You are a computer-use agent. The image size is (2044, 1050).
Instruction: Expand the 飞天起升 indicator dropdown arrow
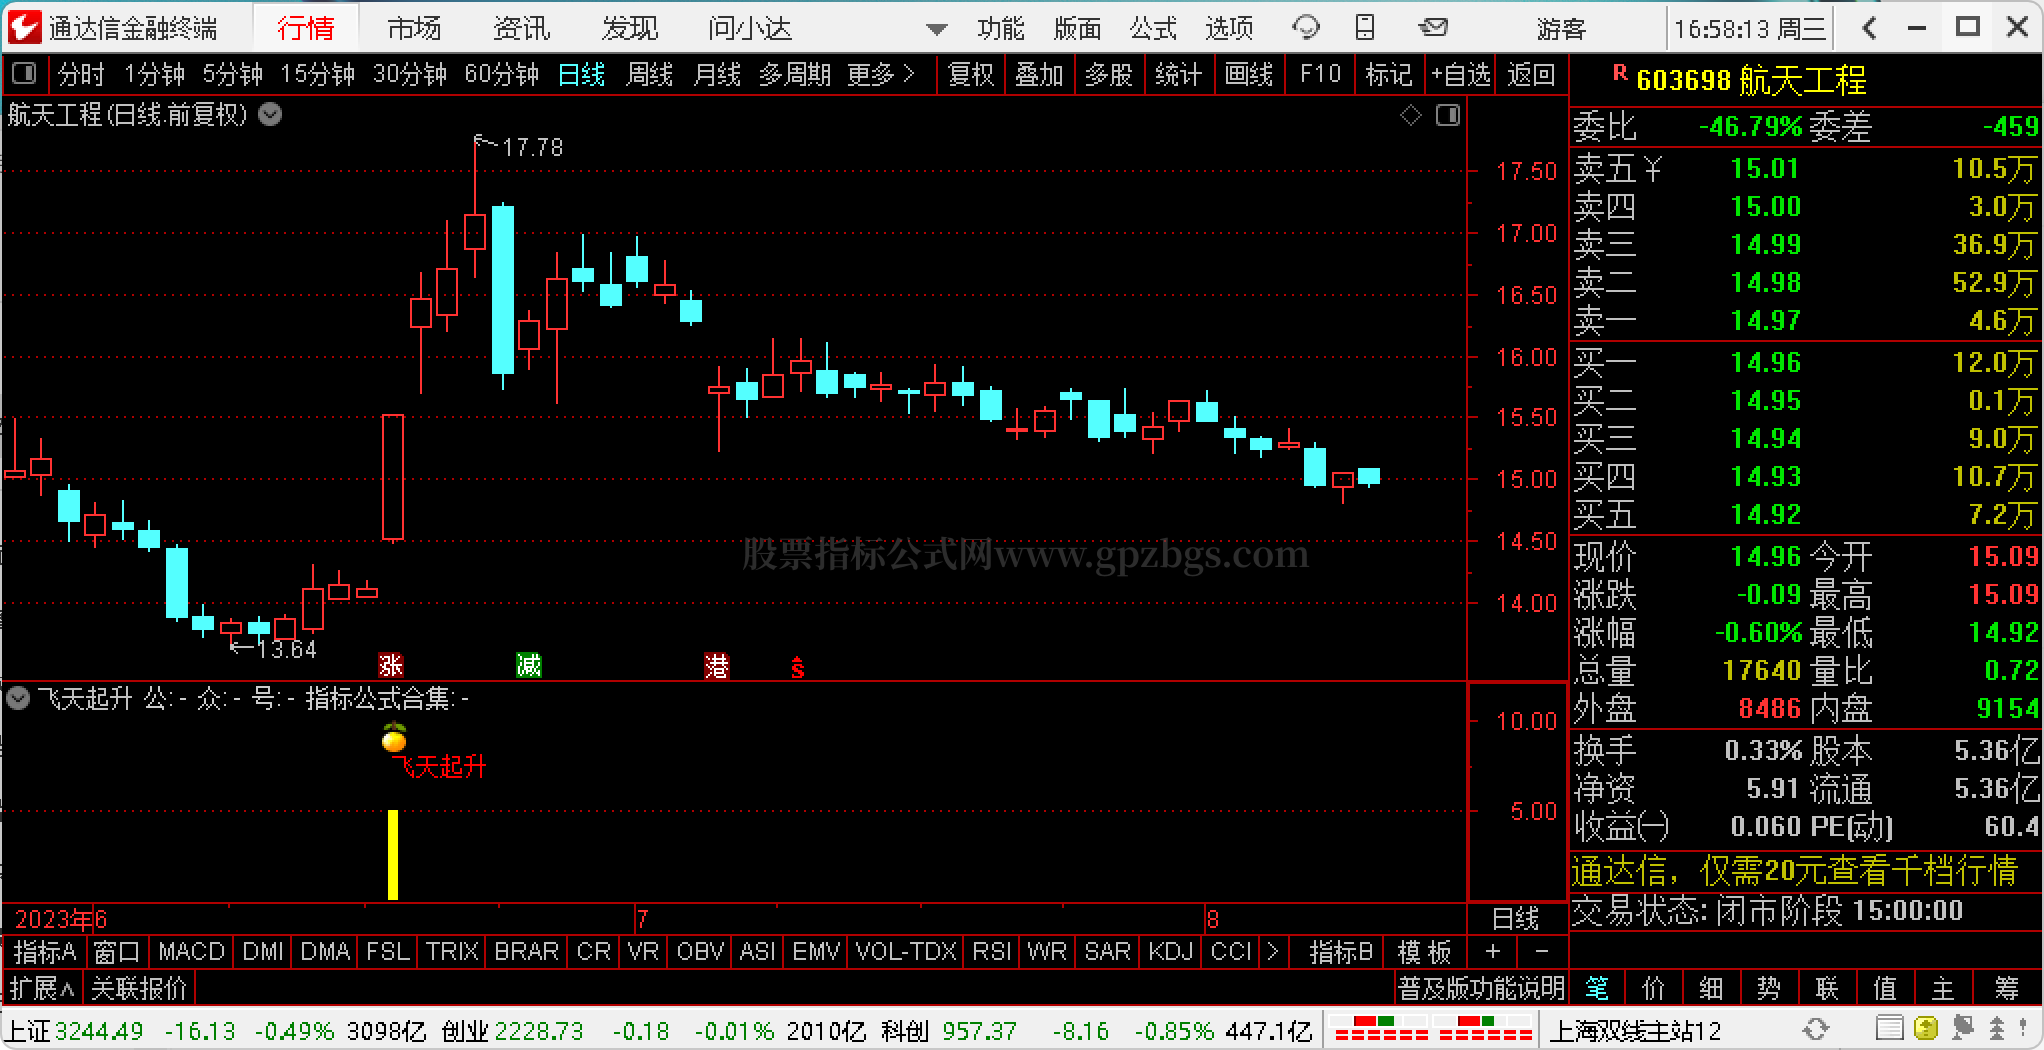tap(18, 698)
